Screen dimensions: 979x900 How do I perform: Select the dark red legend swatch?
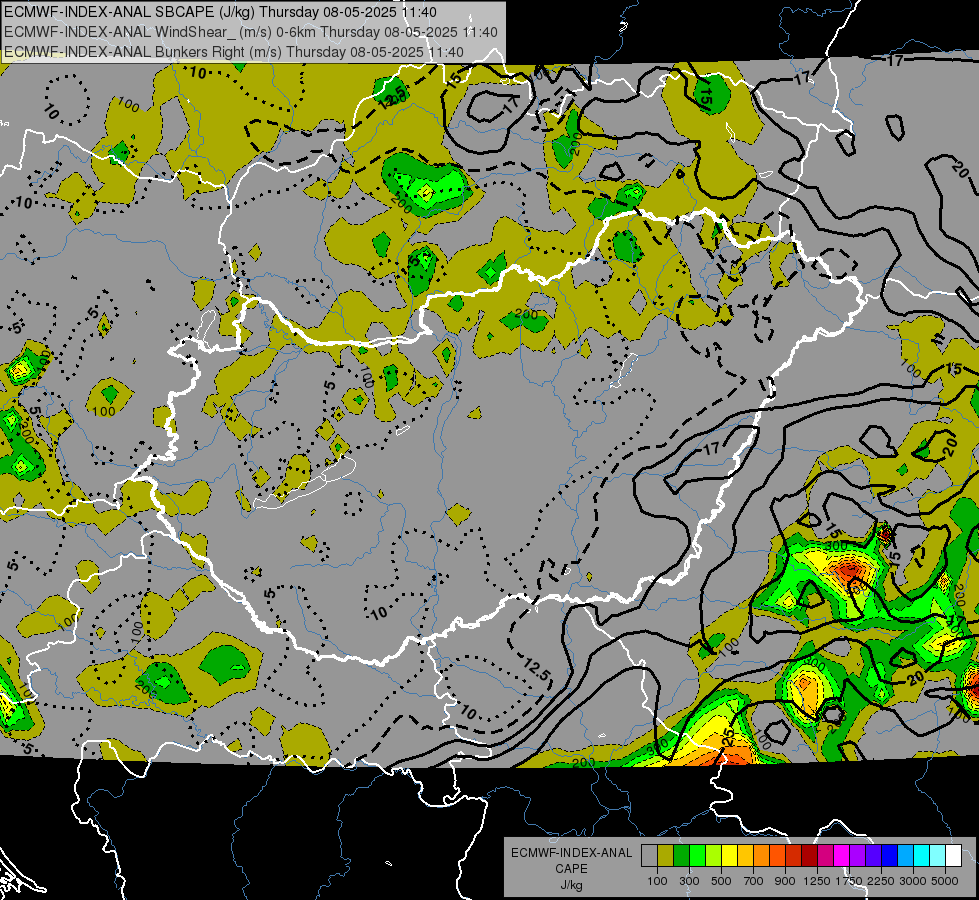[810, 856]
